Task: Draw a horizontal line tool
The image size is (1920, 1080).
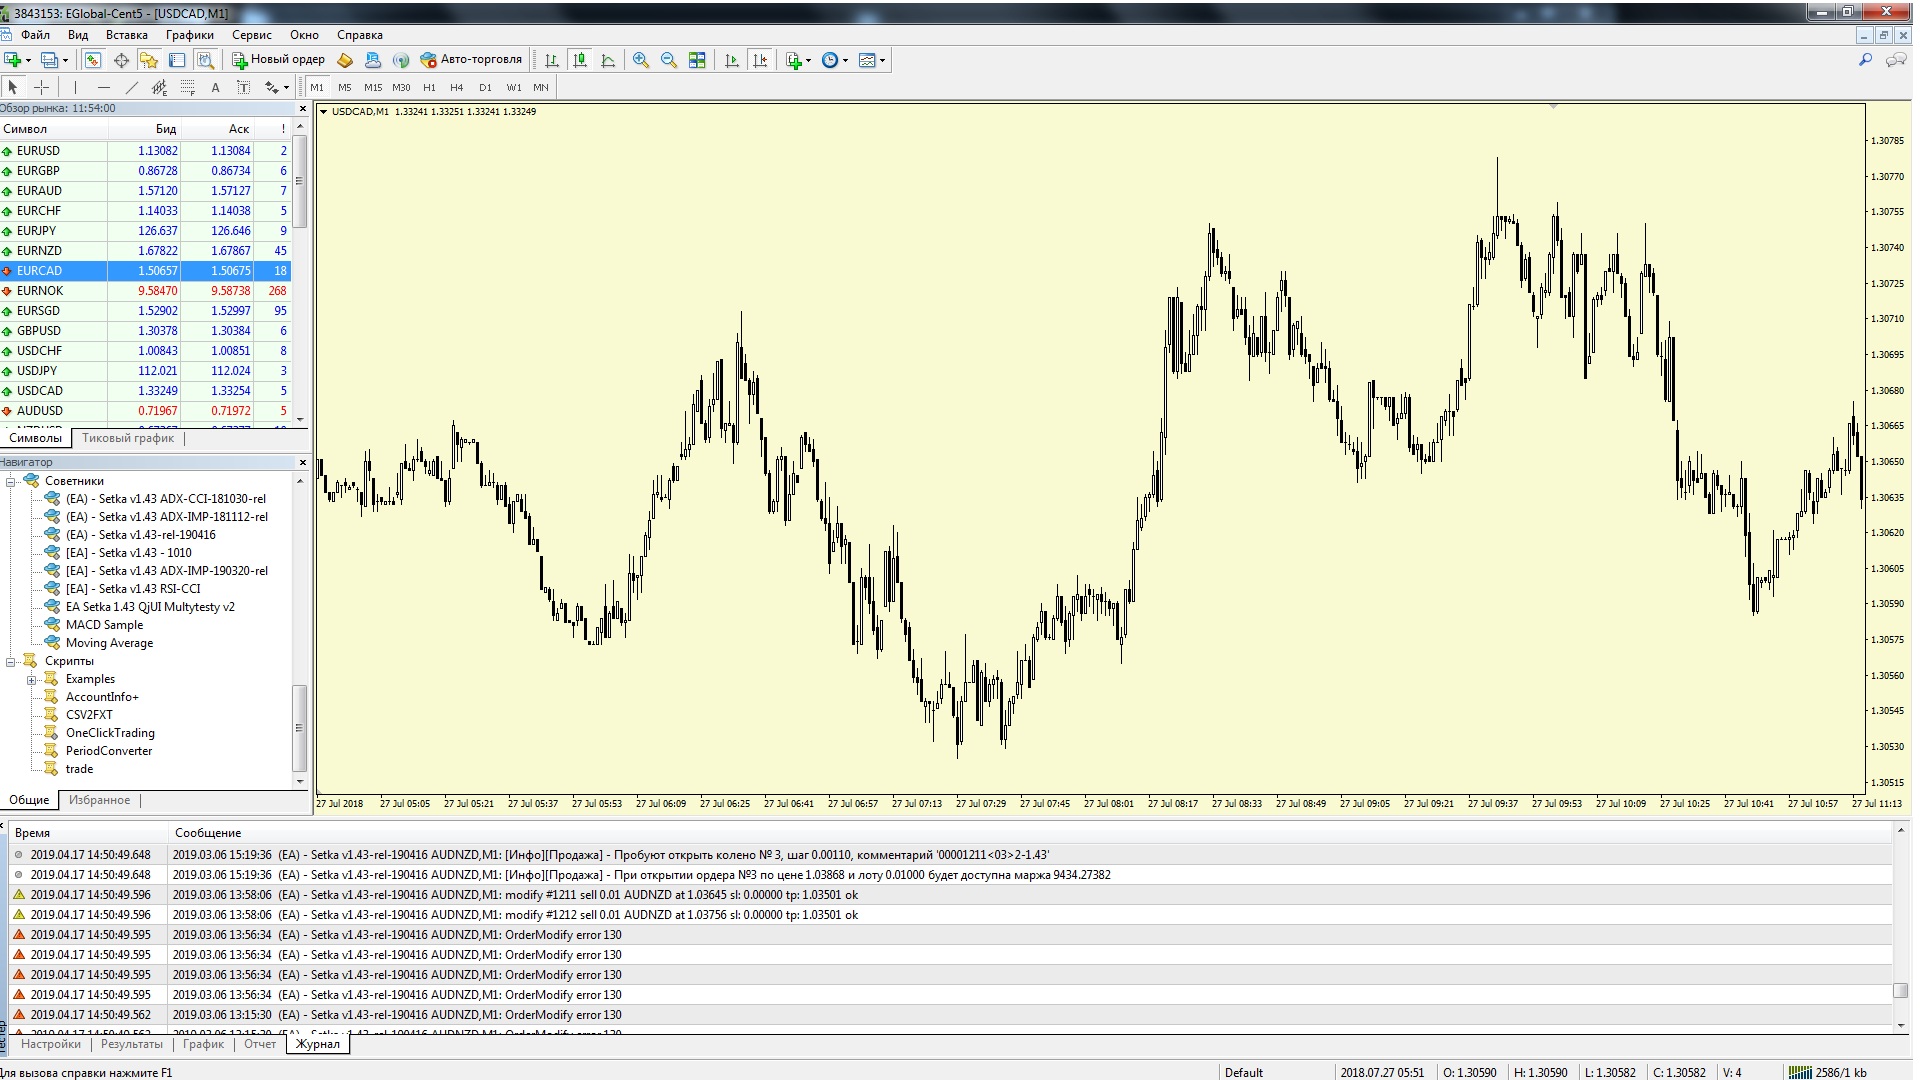Action: (102, 87)
